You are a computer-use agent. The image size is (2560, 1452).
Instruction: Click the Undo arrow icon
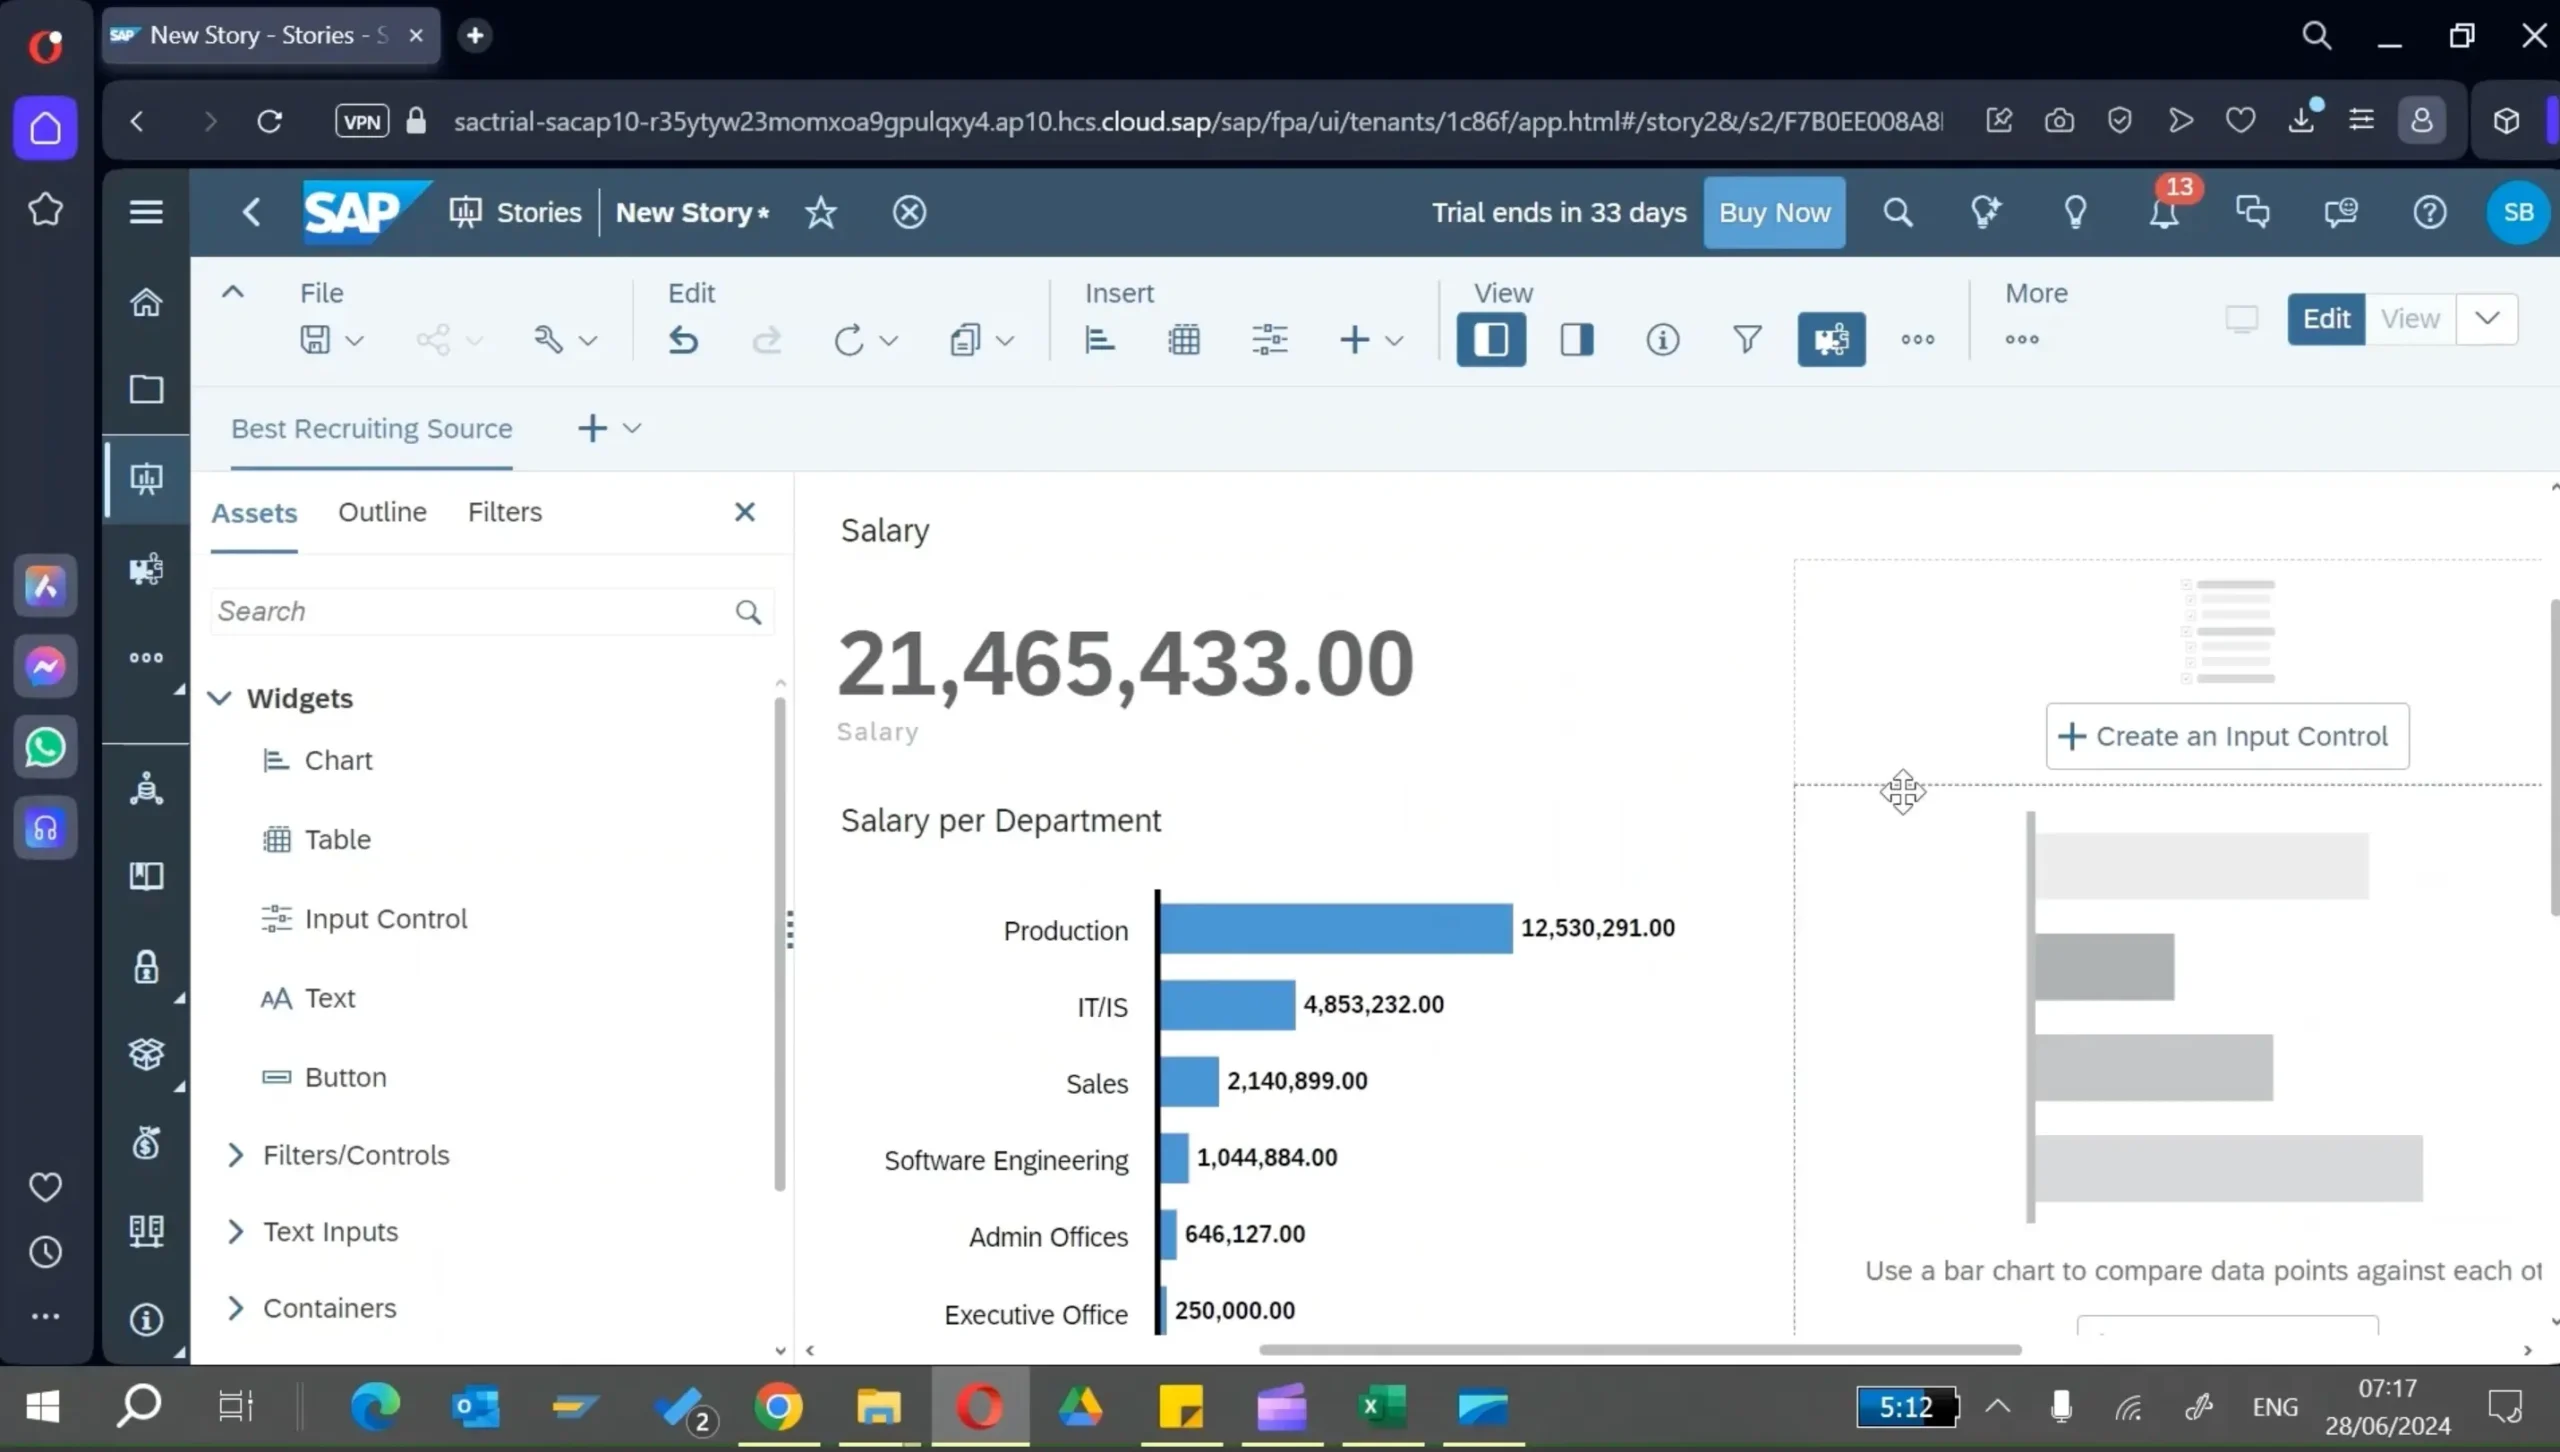(x=683, y=340)
